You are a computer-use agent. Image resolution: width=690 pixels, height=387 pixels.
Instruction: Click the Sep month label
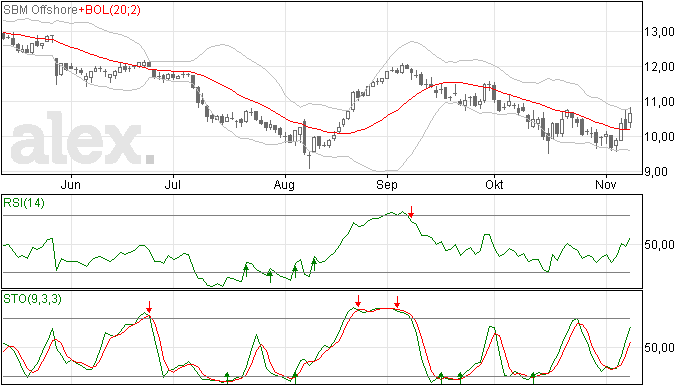[386, 184]
